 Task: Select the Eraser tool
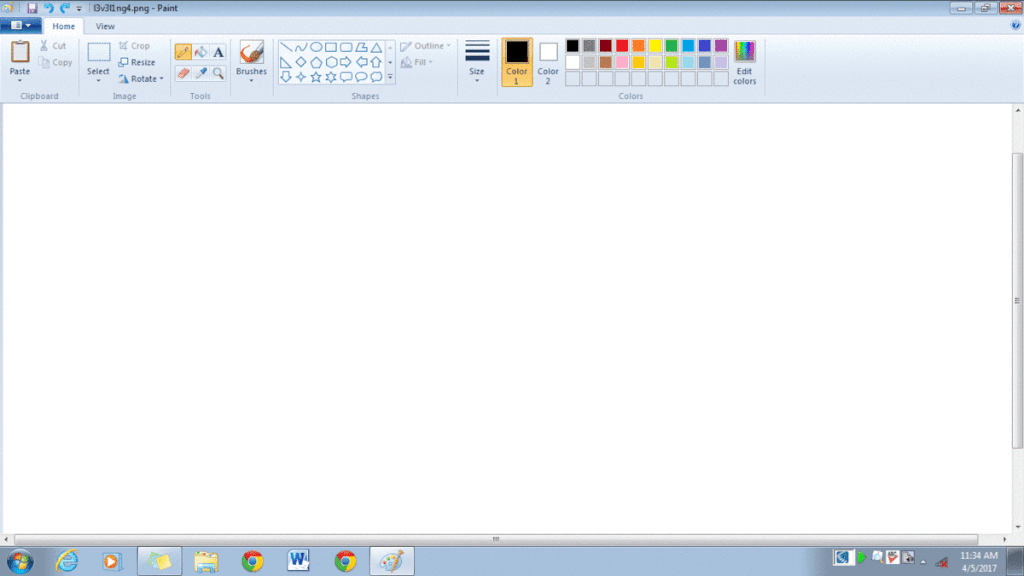tap(183, 73)
